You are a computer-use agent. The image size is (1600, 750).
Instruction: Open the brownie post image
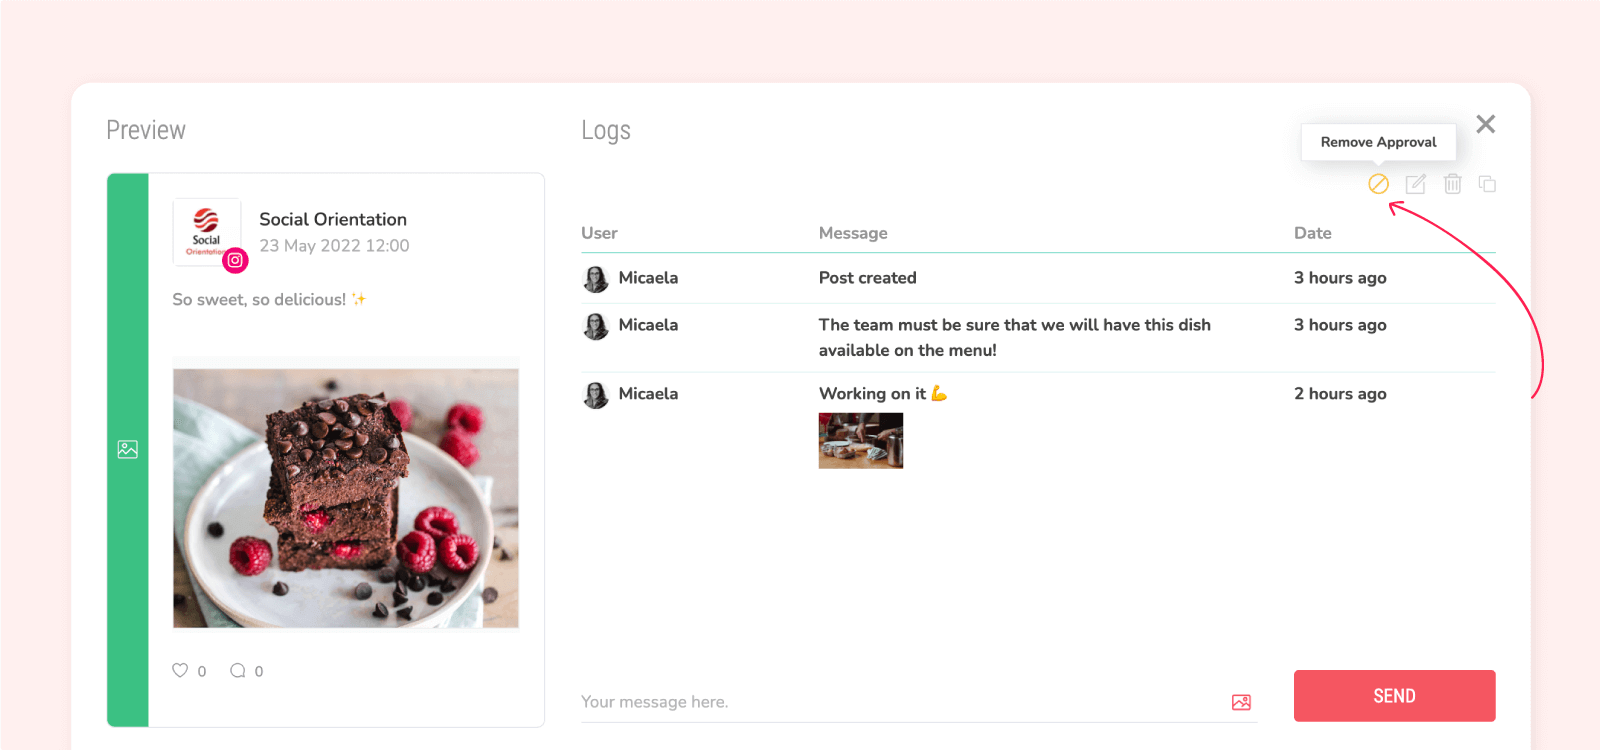[x=346, y=498]
